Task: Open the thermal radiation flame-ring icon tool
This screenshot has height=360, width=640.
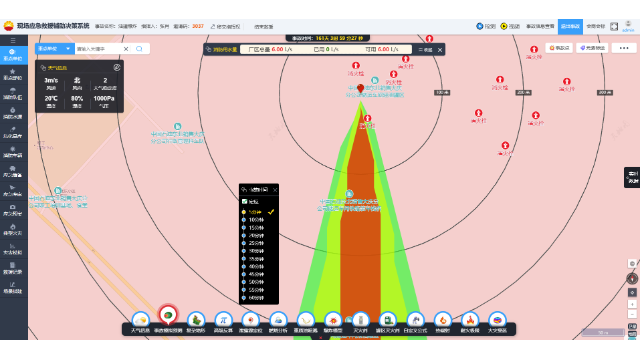Action: (x=442, y=320)
